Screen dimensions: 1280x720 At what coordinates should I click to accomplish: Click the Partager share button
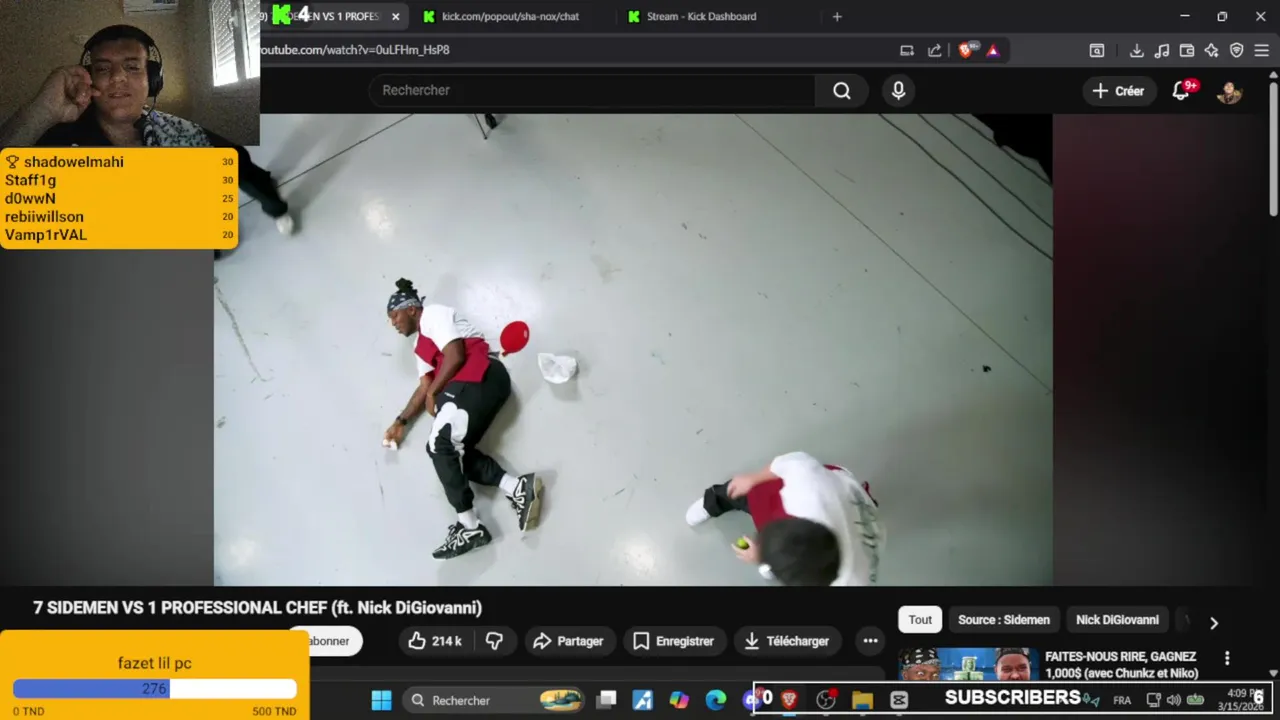(568, 641)
